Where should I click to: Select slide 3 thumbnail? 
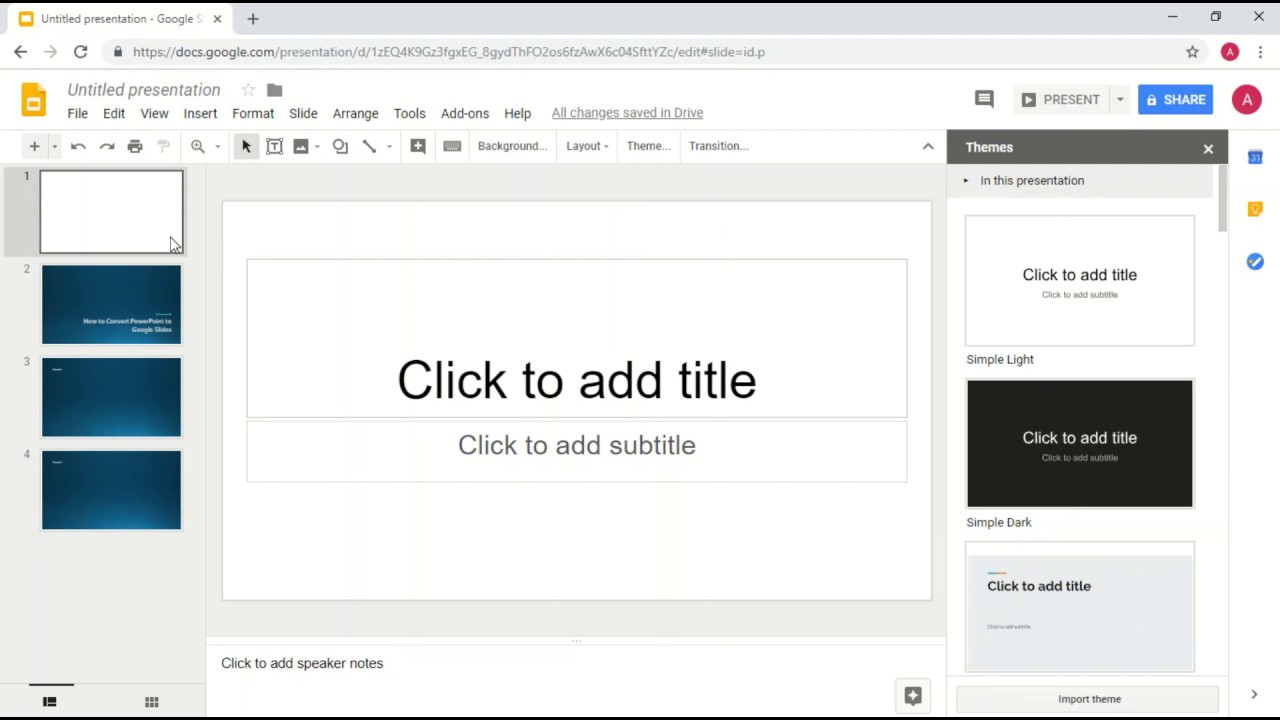[x=111, y=397]
